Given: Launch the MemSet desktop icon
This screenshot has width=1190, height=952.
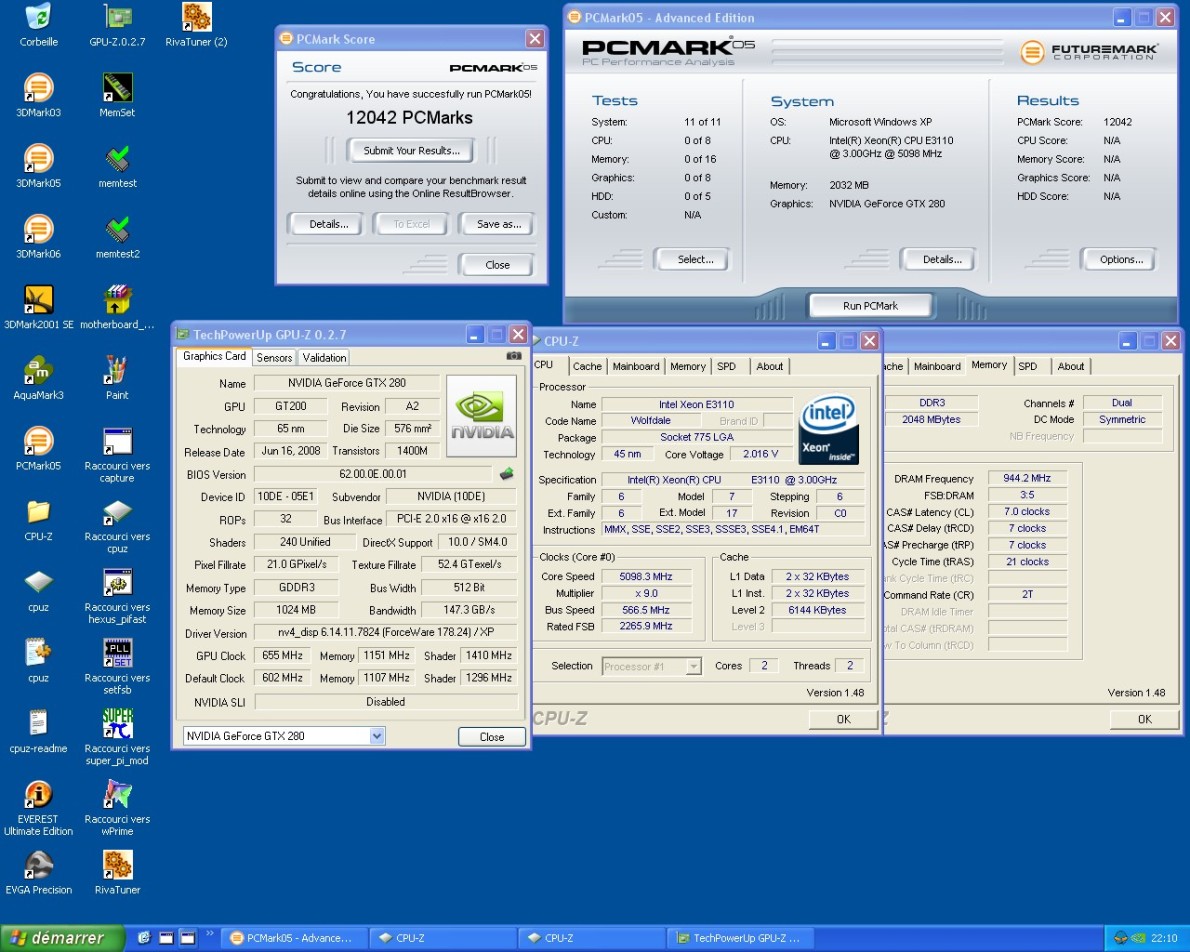Looking at the screenshot, I should [117, 95].
